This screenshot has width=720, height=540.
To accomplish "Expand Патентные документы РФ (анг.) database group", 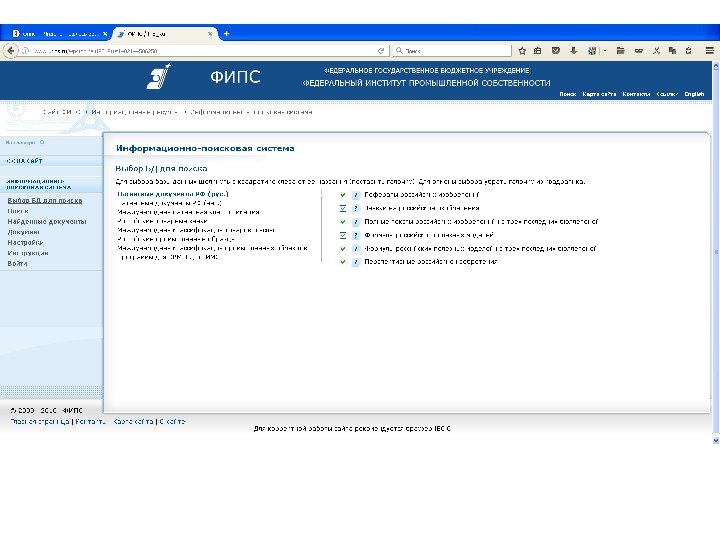I will tap(170, 203).
